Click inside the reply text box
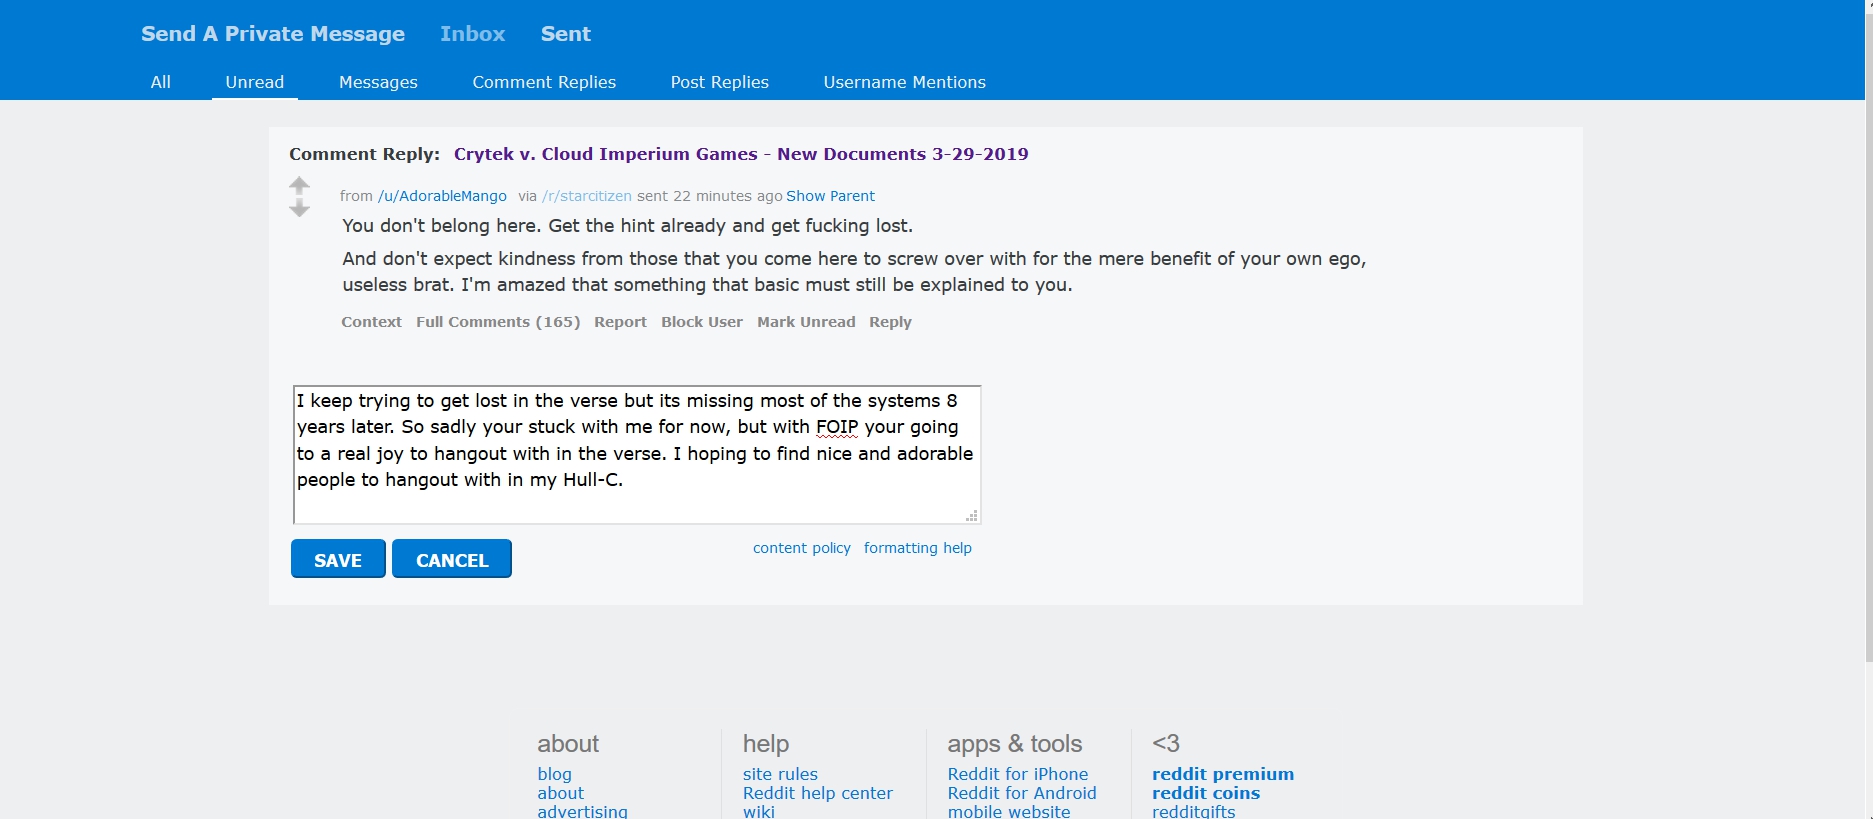Image resolution: width=1873 pixels, height=819 pixels. [x=637, y=455]
